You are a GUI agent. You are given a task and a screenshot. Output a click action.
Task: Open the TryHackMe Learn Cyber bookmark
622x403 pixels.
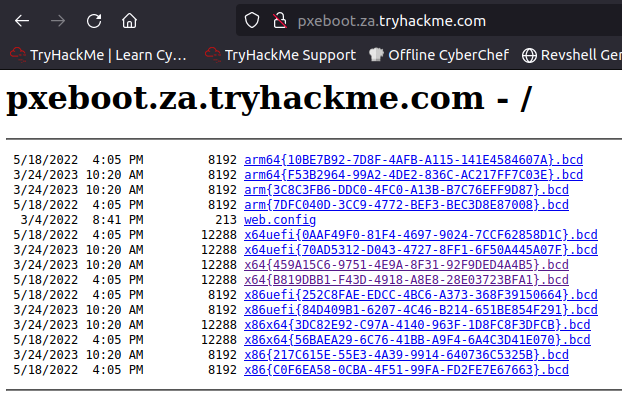pyautogui.click(x=98, y=55)
